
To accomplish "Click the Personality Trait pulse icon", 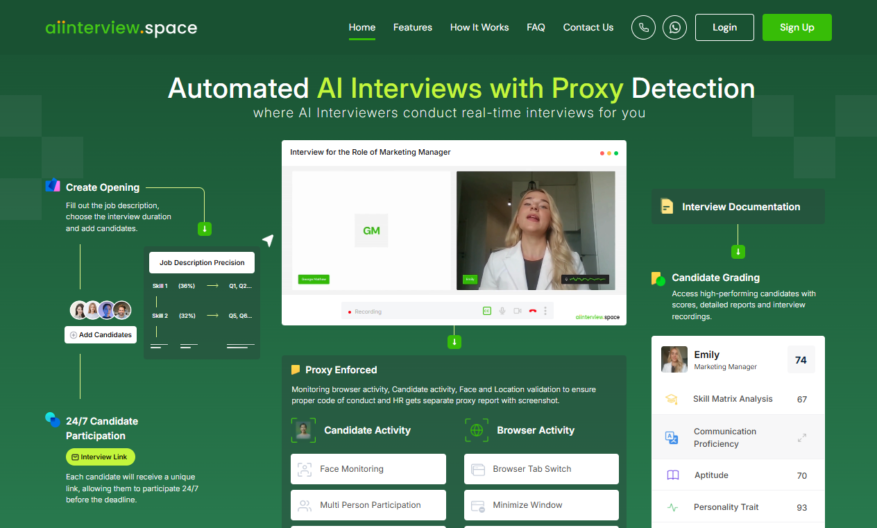I will (672, 507).
